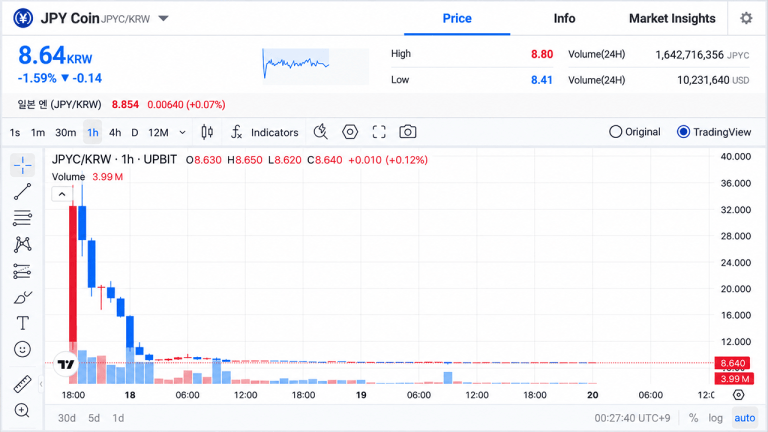Set date range to 30d
Screen dimensions: 768x432
[67, 418]
